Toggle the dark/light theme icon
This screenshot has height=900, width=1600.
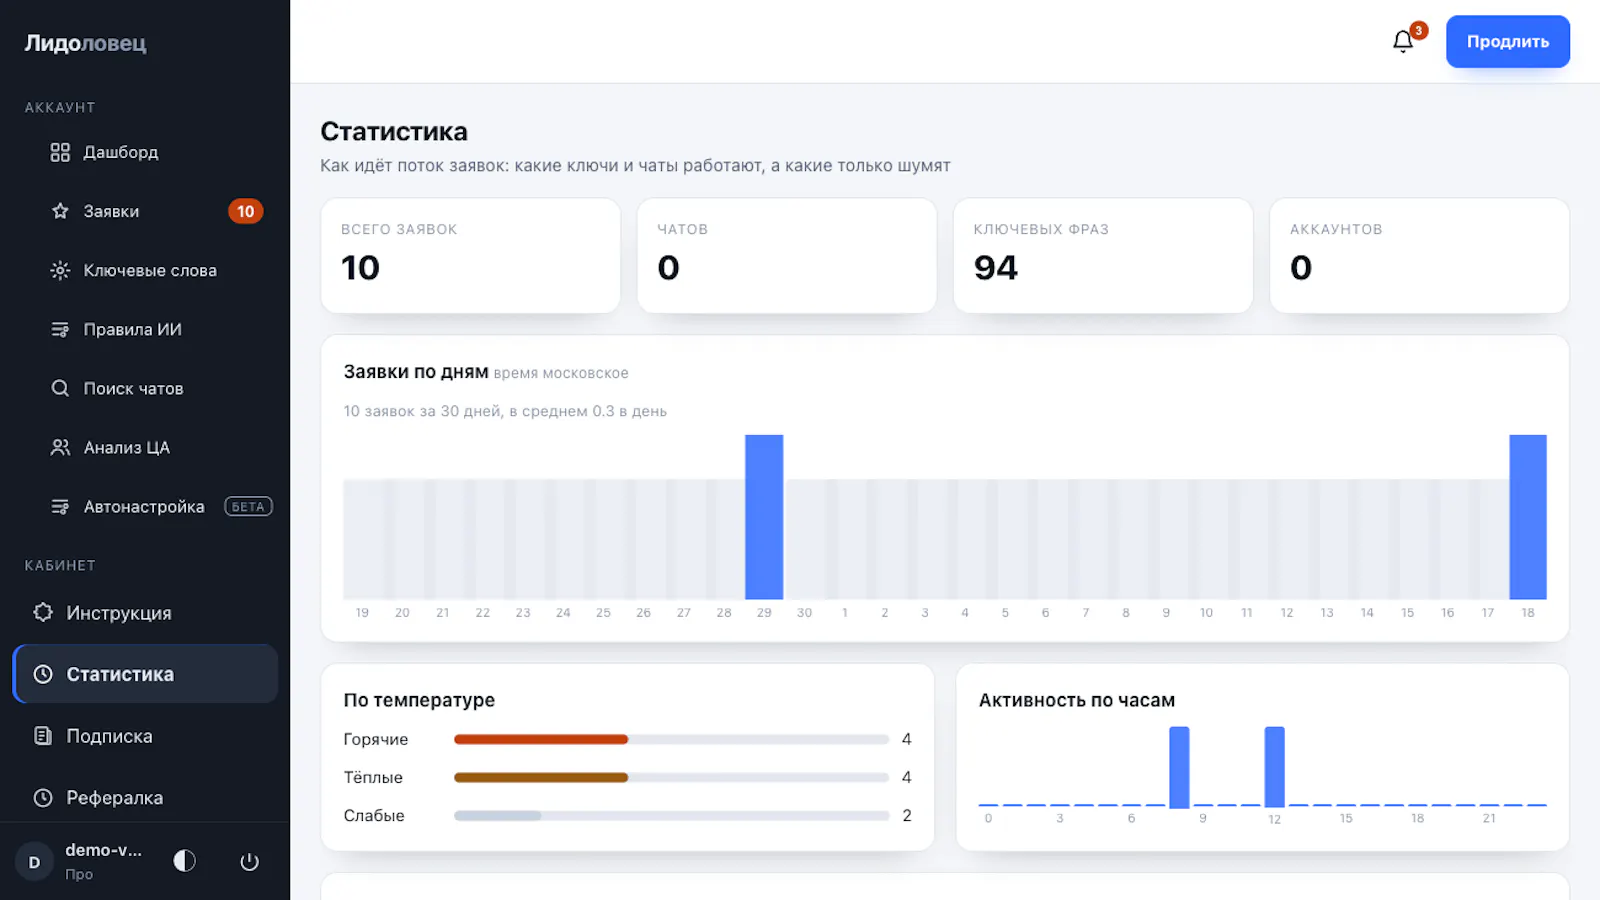(184, 861)
